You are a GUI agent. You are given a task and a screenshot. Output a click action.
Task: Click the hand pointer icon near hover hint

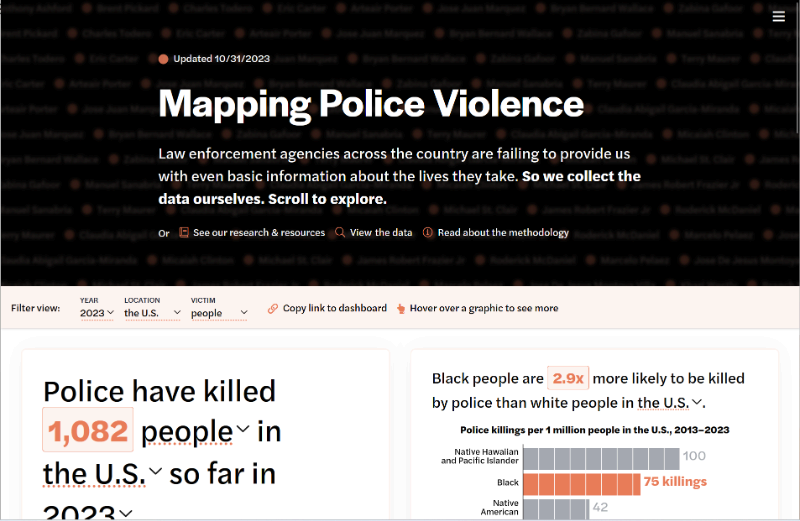click(x=401, y=309)
